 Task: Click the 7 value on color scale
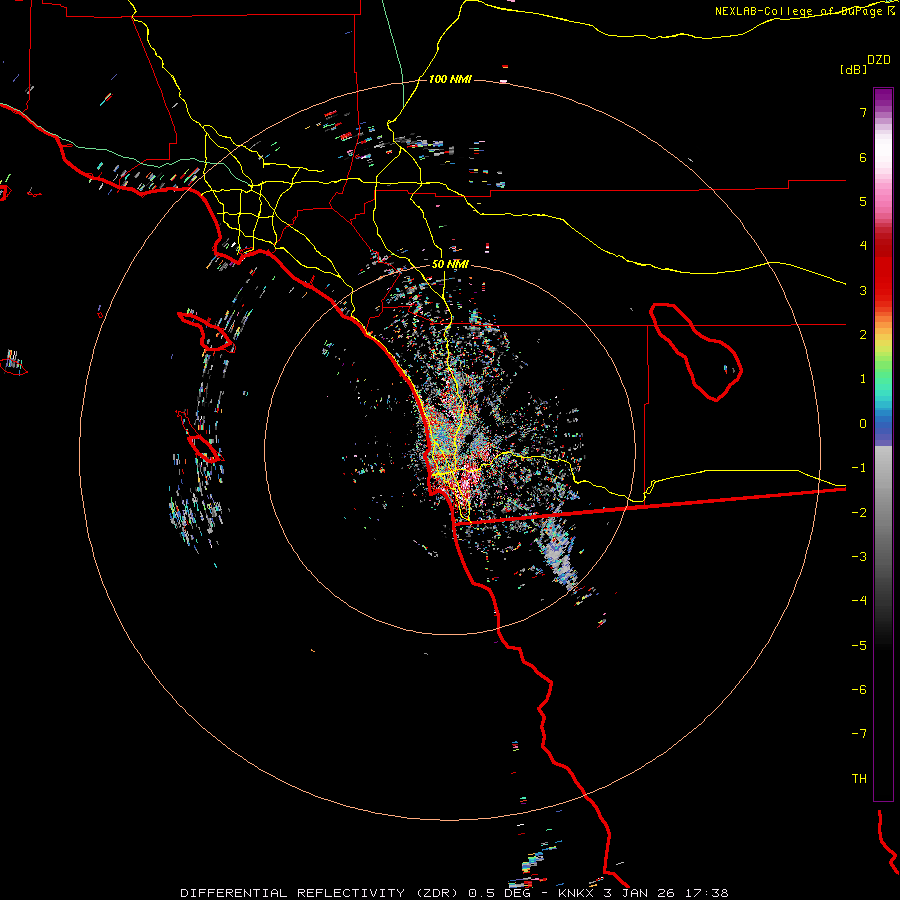point(863,112)
